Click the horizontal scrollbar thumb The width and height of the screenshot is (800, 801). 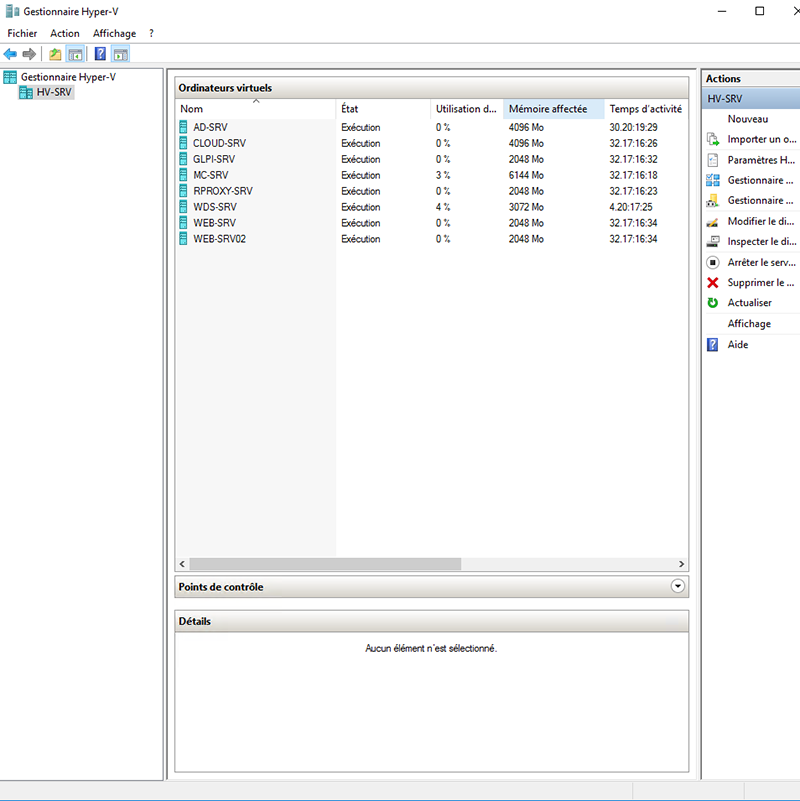point(325,564)
